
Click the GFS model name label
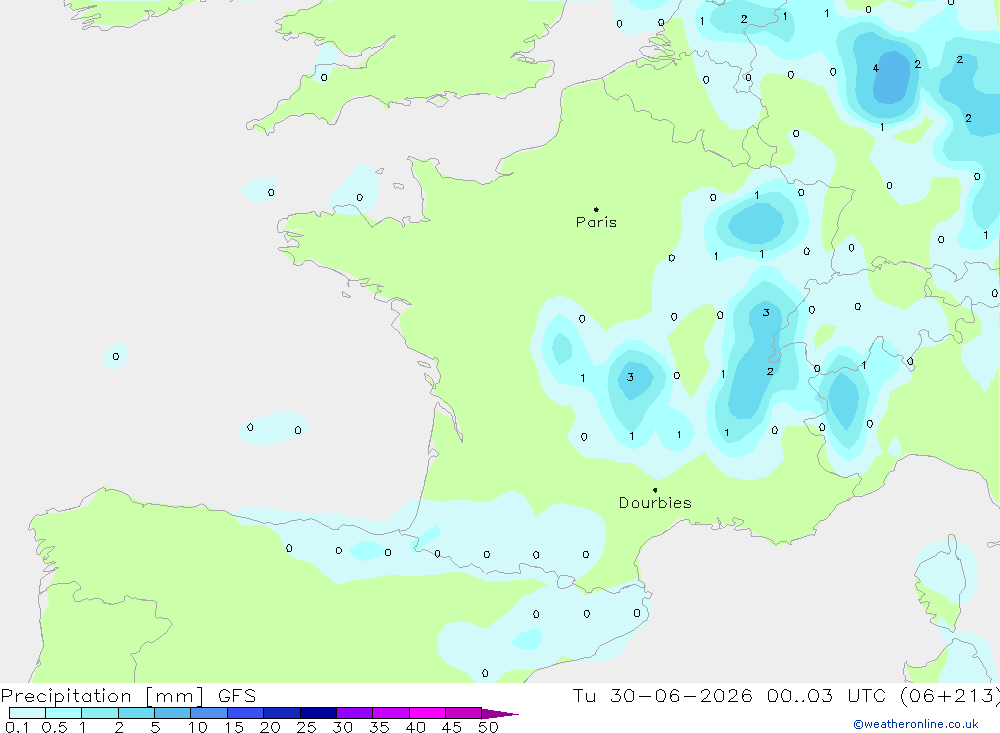tap(237, 695)
